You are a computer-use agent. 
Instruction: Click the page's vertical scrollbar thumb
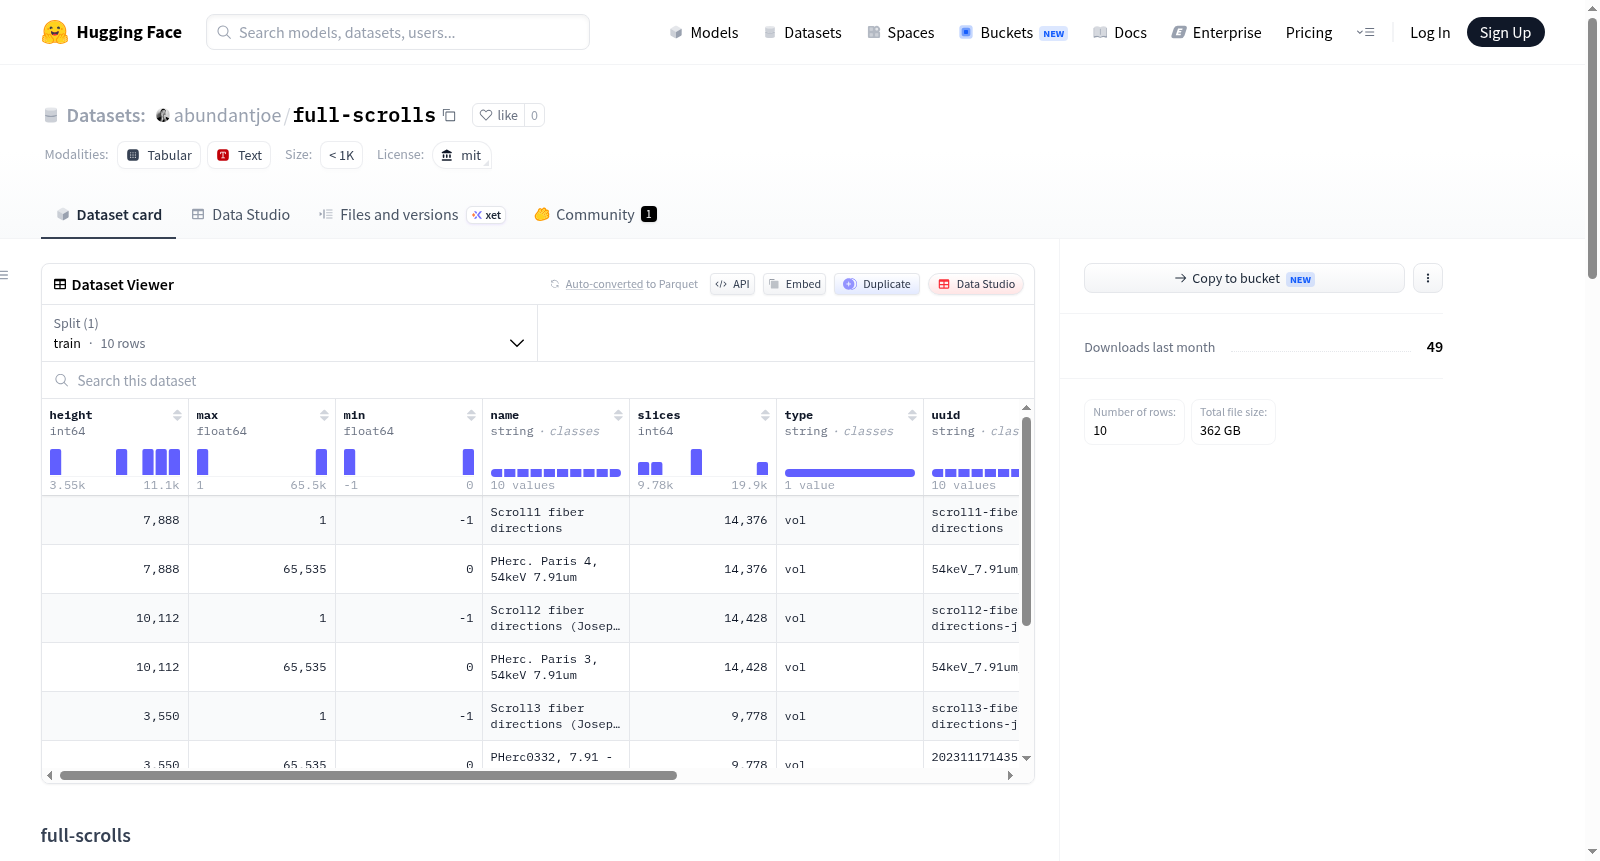(1593, 148)
